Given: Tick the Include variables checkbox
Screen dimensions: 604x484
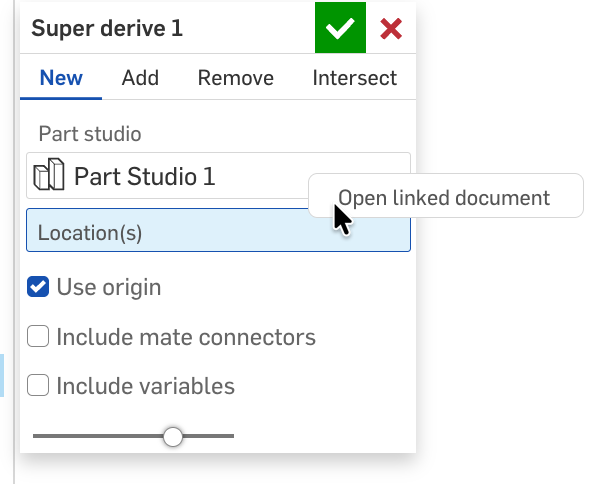Looking at the screenshot, I should pyautogui.click(x=38, y=385).
